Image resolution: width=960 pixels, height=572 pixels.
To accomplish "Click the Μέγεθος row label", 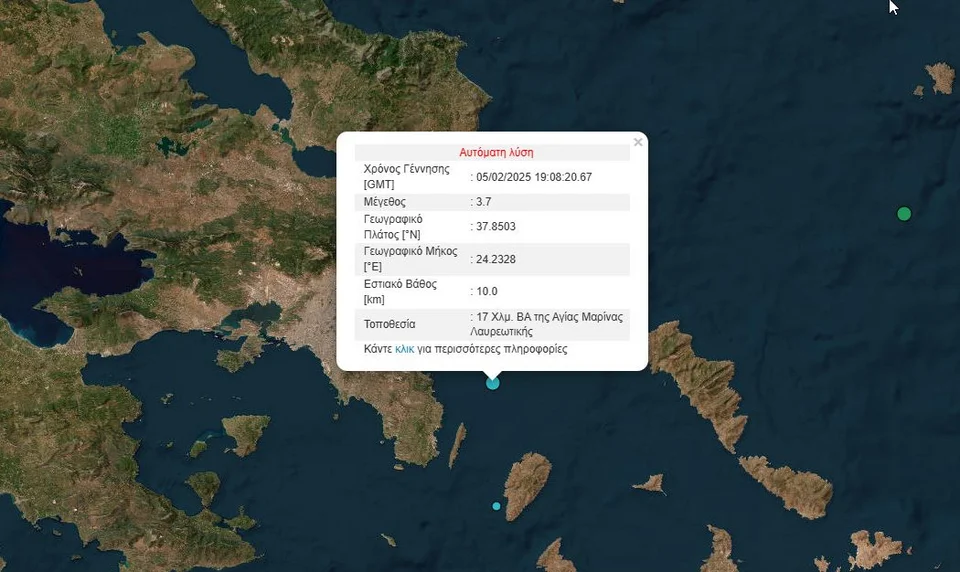I will point(385,202).
